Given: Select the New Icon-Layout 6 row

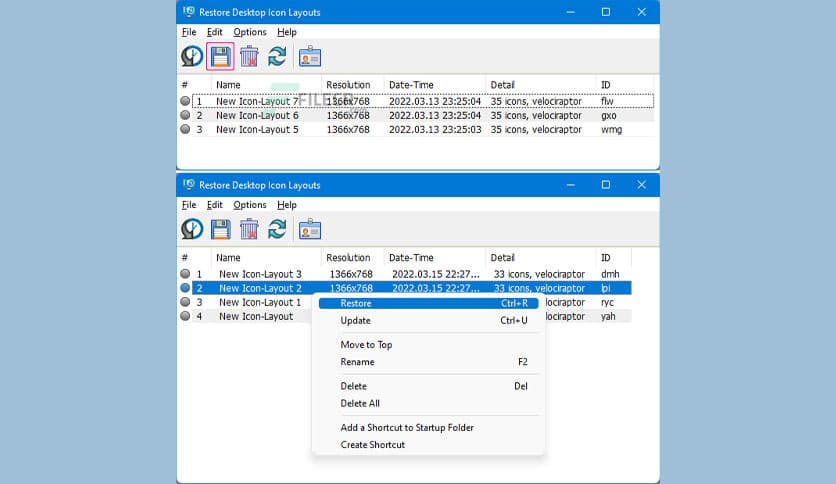Looking at the screenshot, I should pyautogui.click(x=257, y=115).
